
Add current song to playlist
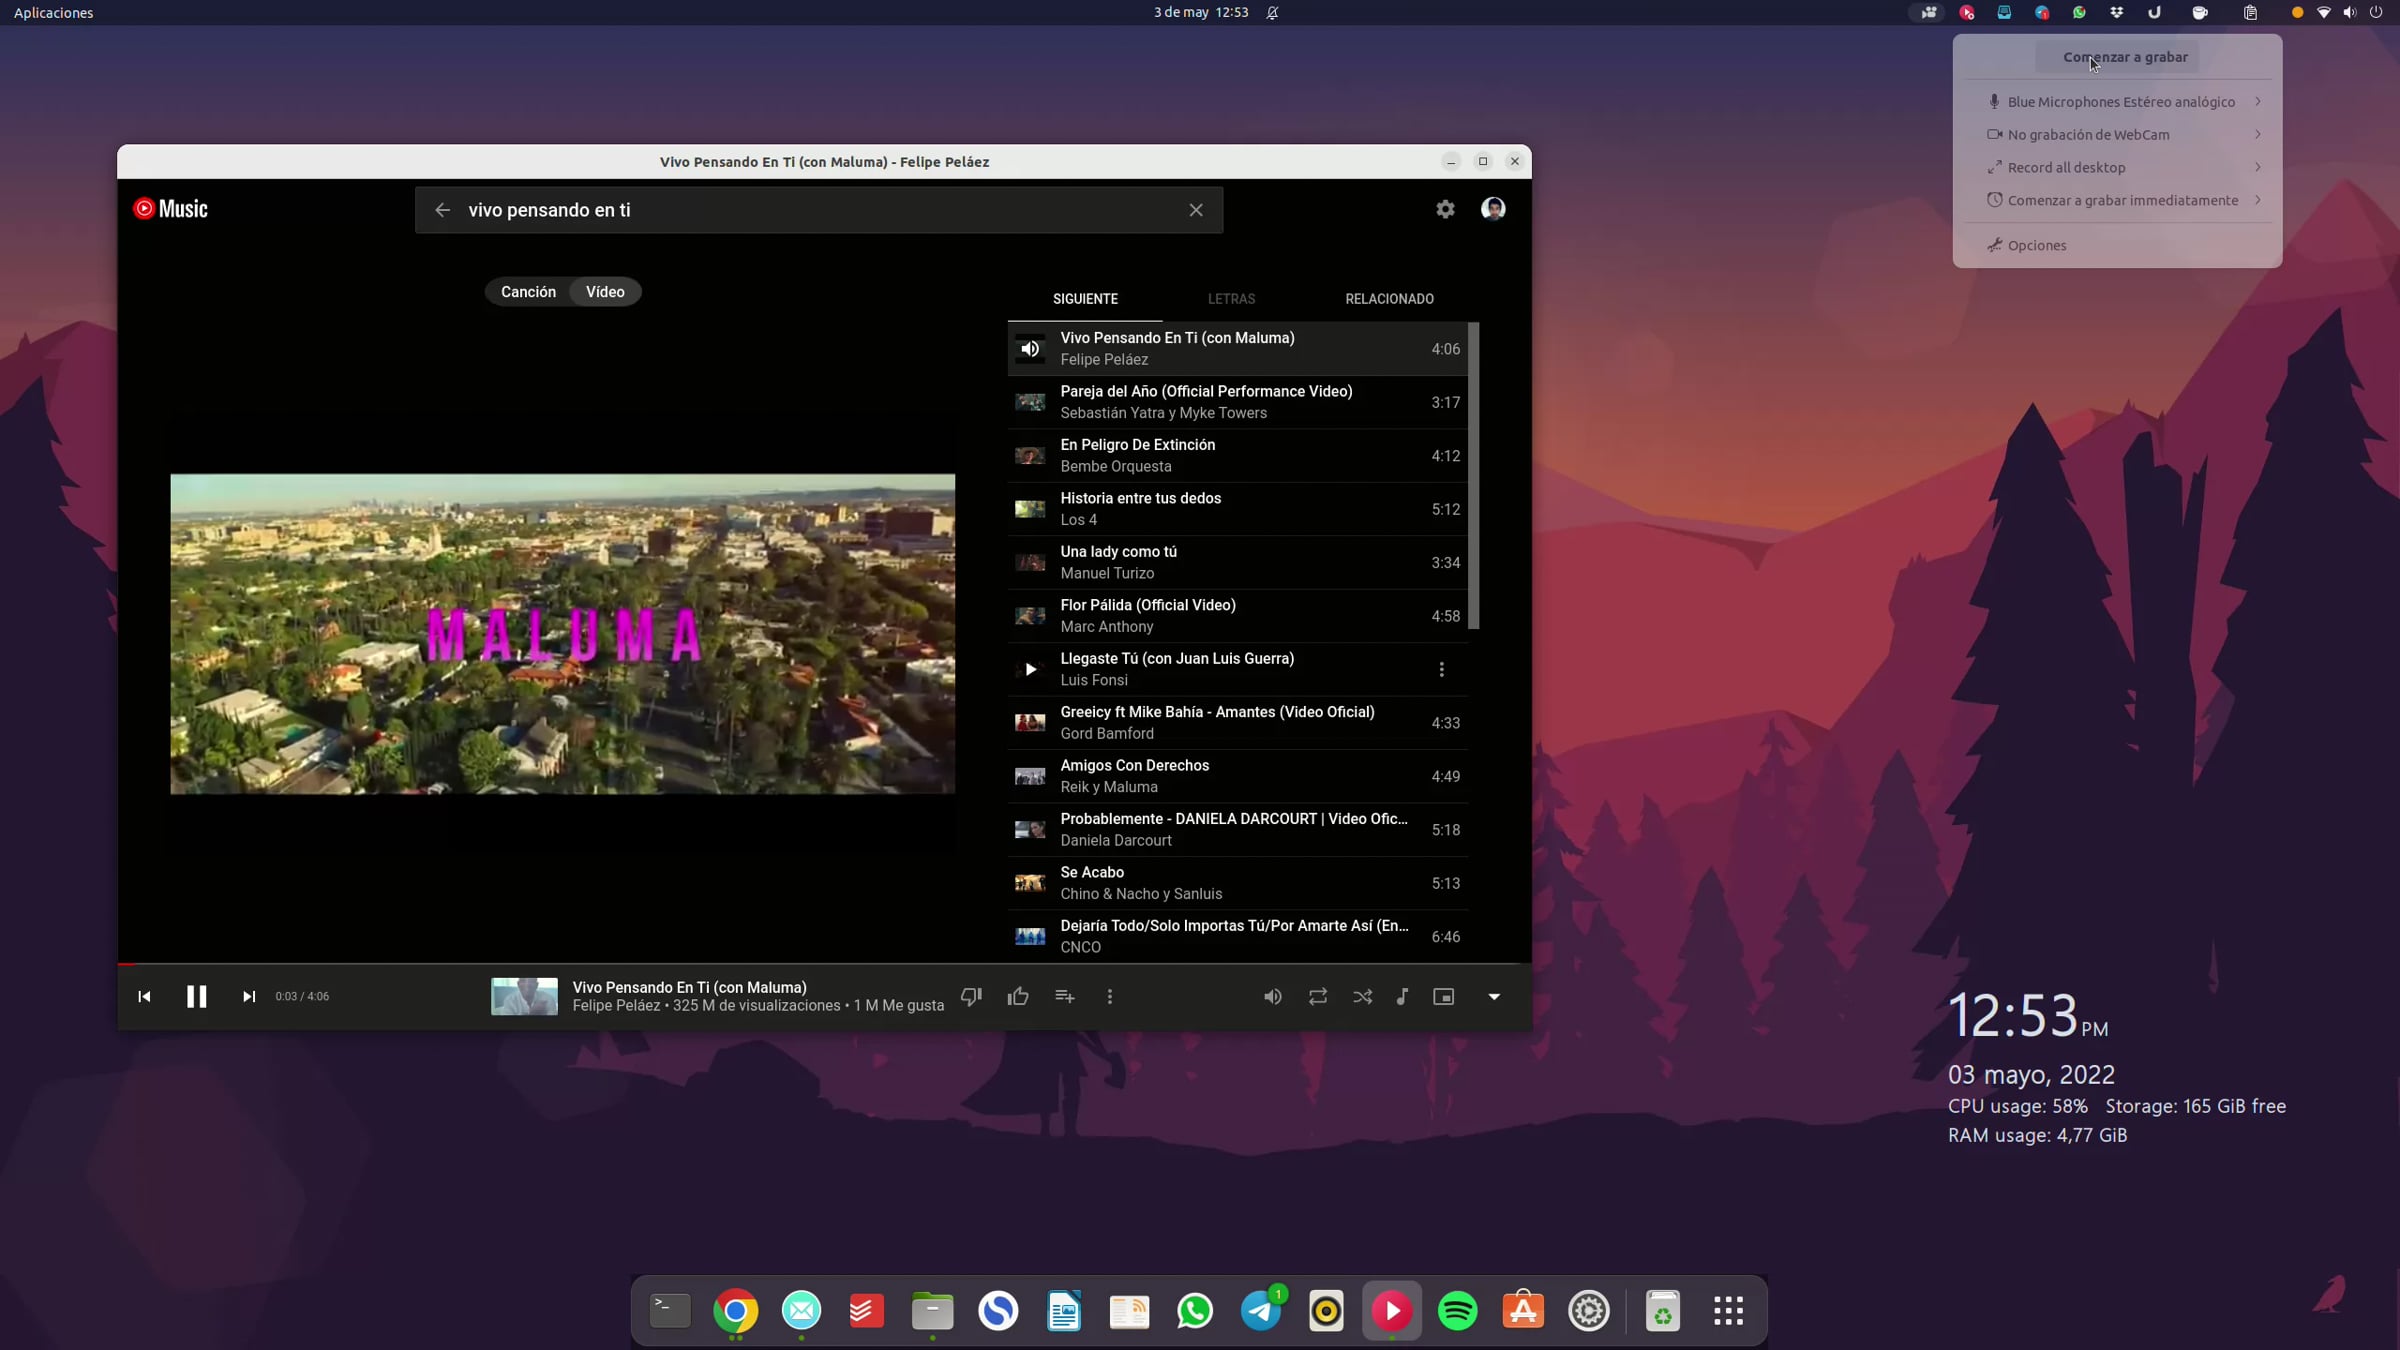point(1064,996)
